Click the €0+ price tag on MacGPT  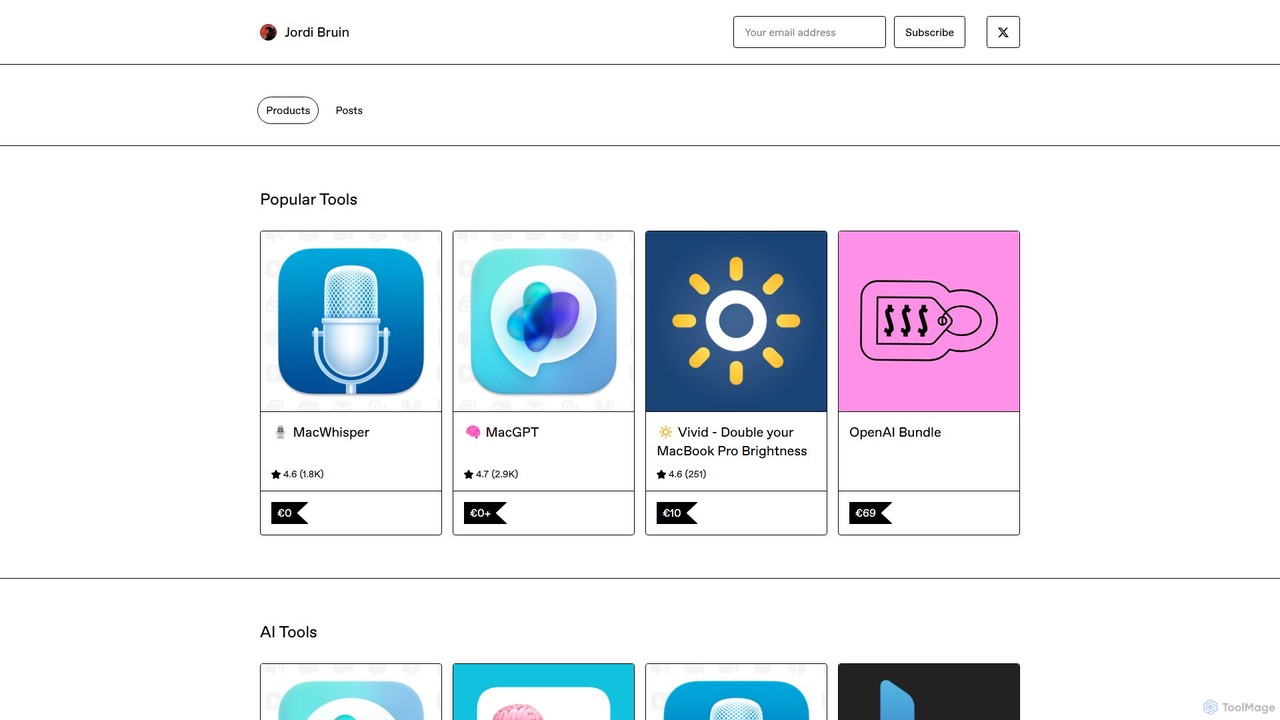[485, 513]
